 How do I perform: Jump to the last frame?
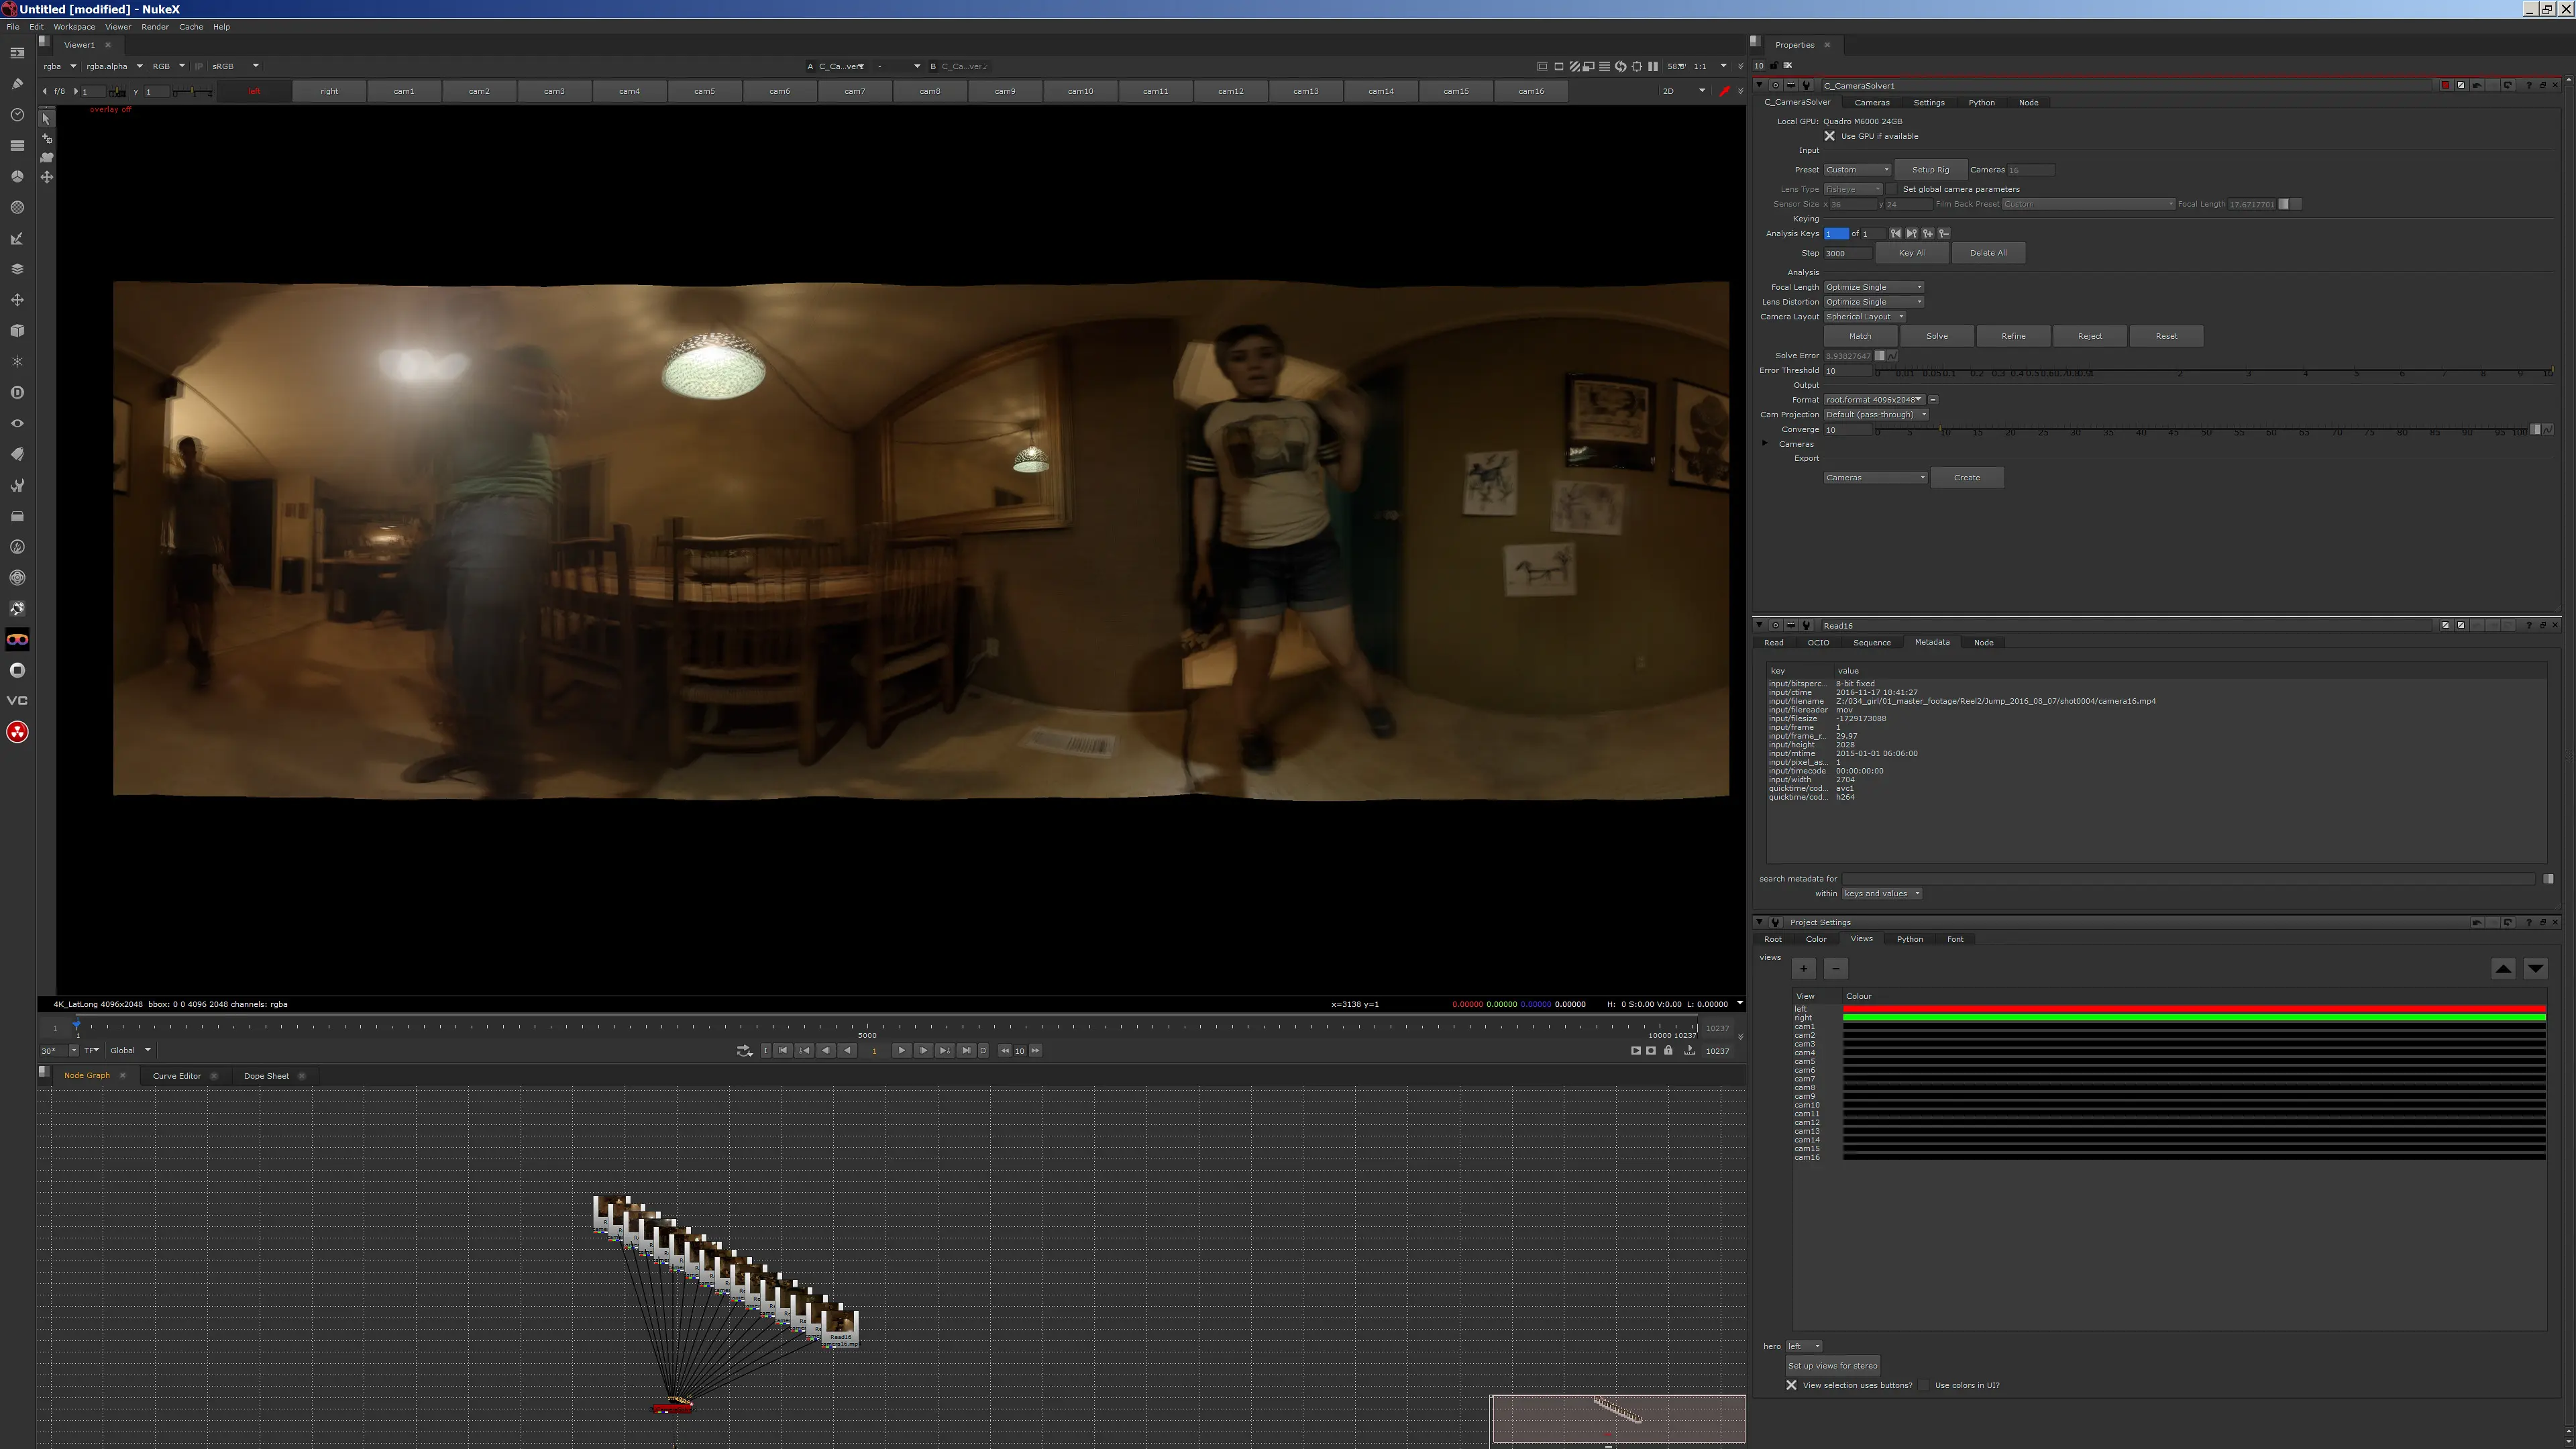(x=966, y=1051)
